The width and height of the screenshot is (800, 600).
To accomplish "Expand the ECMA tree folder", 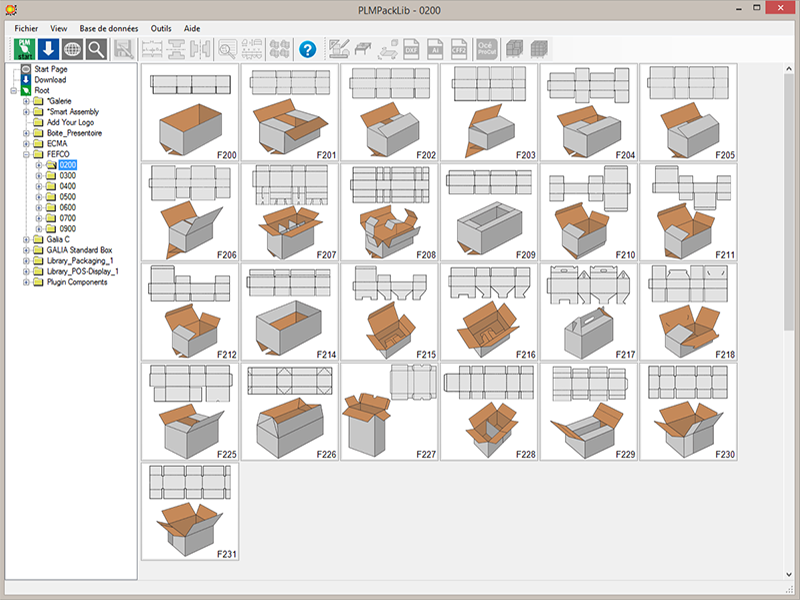I will [x=26, y=143].
